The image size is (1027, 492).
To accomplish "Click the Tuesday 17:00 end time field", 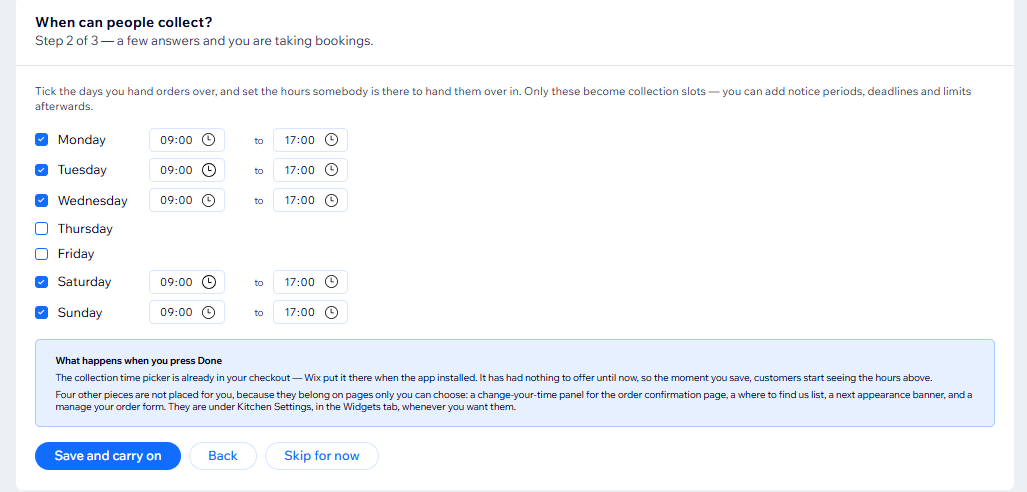I will (x=310, y=170).
